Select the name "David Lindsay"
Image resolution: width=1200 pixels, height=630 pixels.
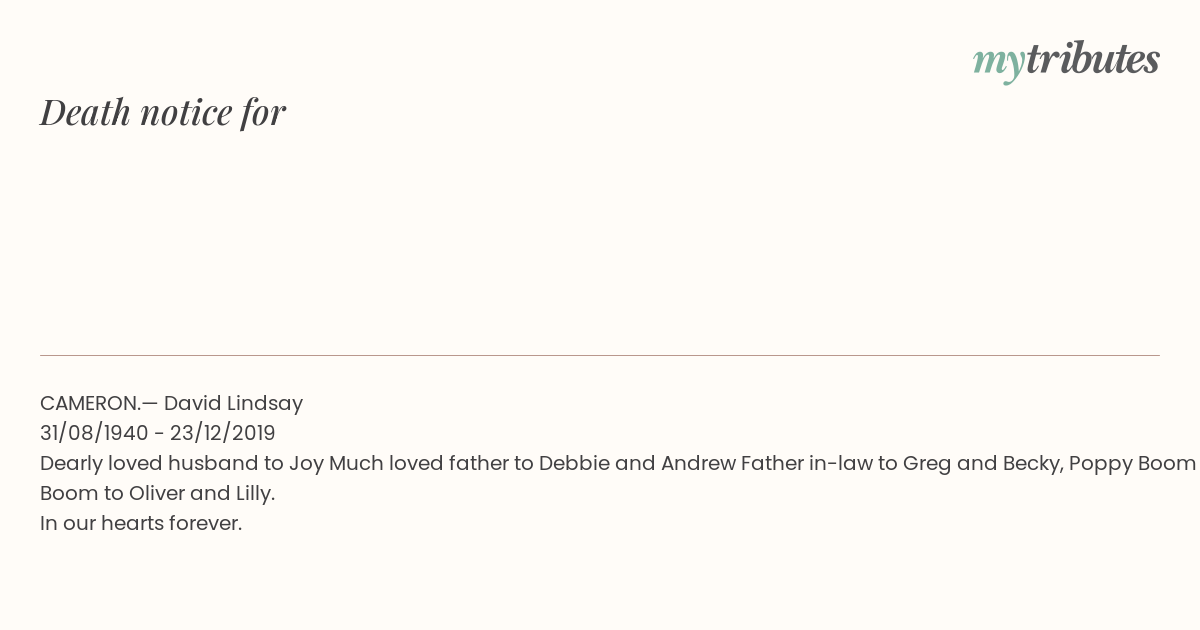(233, 403)
